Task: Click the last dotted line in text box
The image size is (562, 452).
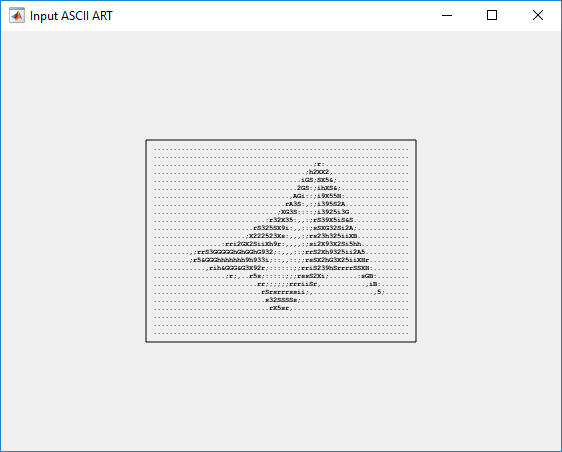Action: coord(281,334)
